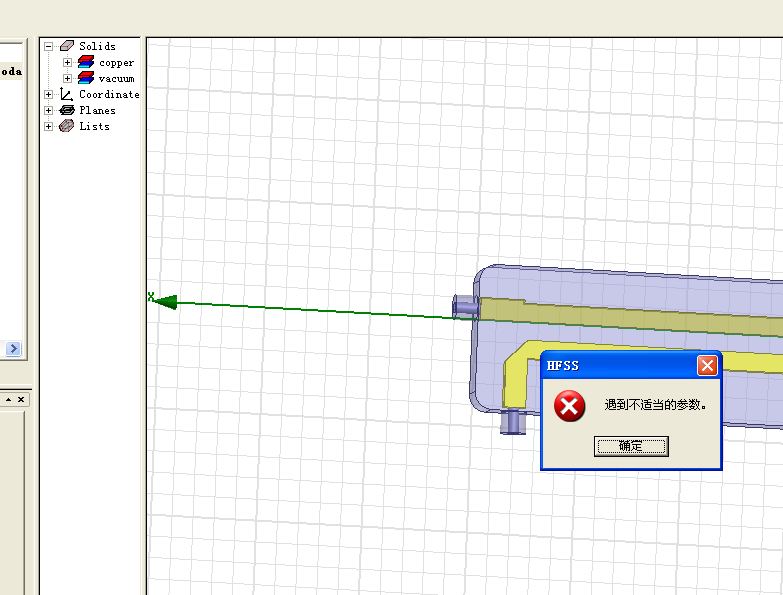Expand the vacuum material node
The height and width of the screenshot is (595, 783).
67,78
